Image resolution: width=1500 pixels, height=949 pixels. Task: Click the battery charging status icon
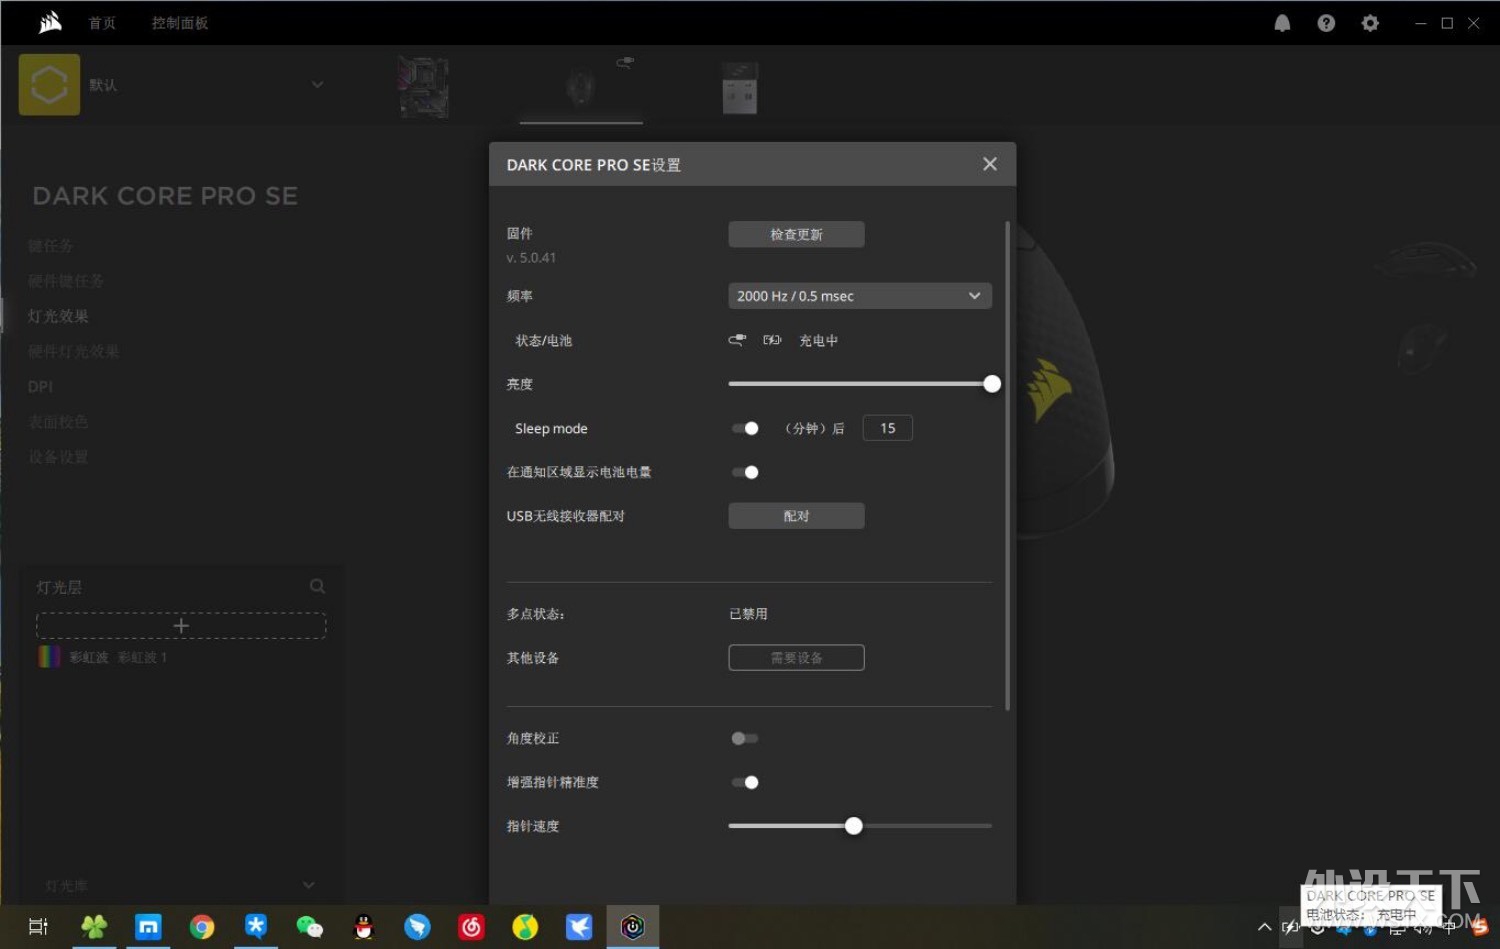pos(772,340)
